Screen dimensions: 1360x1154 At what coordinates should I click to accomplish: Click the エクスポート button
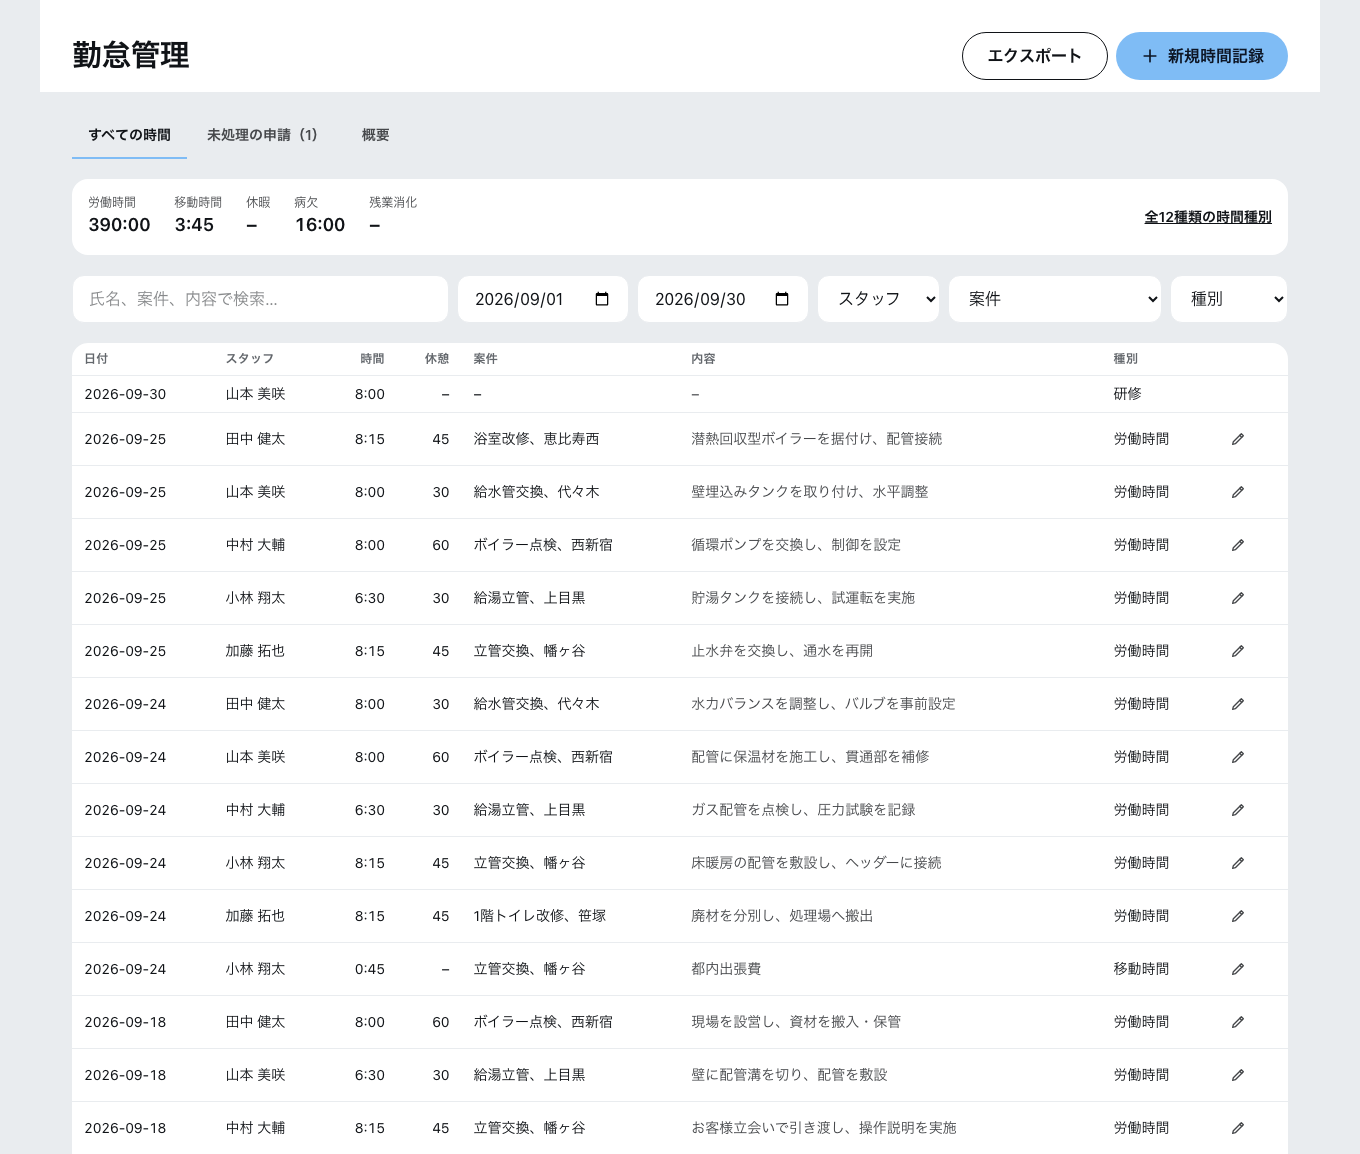coord(1035,56)
